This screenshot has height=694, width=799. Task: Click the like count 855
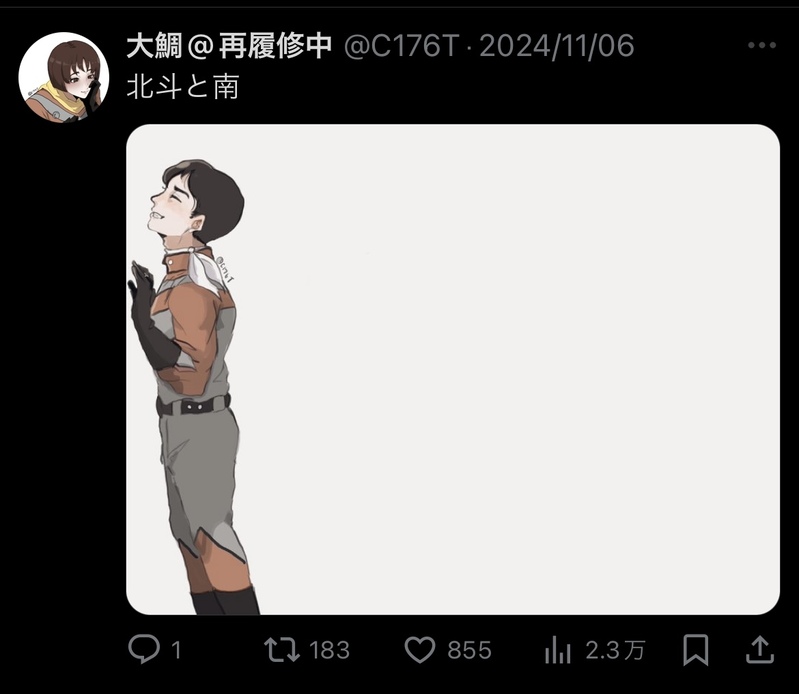coord(469,650)
